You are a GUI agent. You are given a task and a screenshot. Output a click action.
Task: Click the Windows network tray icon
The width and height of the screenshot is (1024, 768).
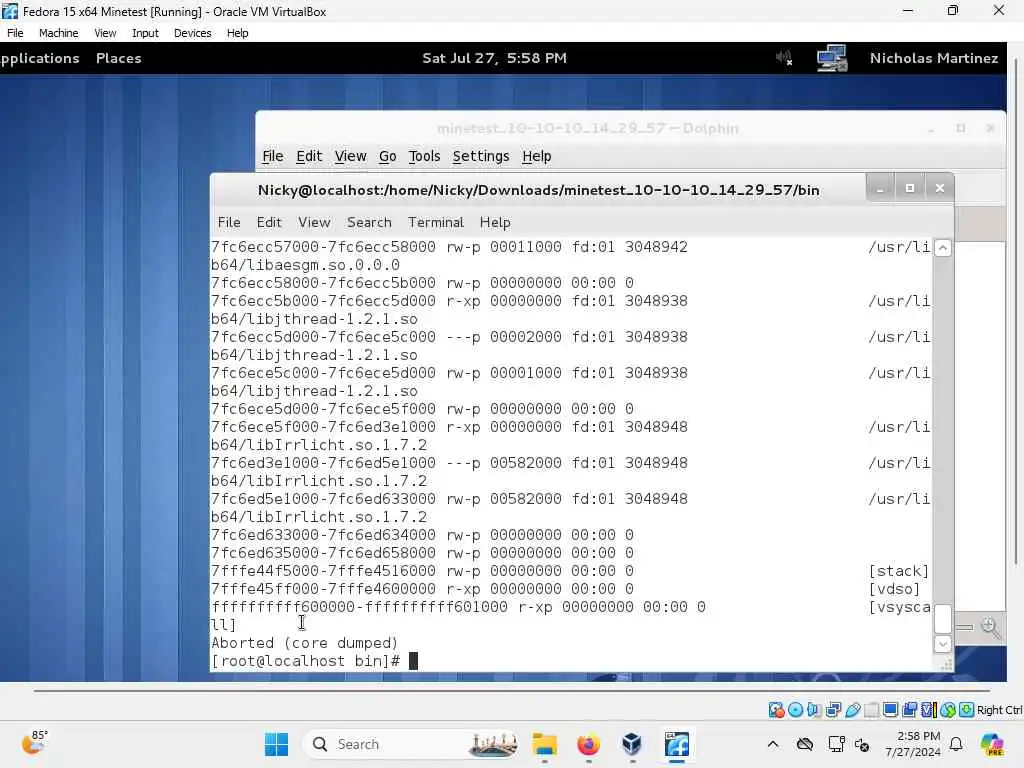[x=836, y=744]
